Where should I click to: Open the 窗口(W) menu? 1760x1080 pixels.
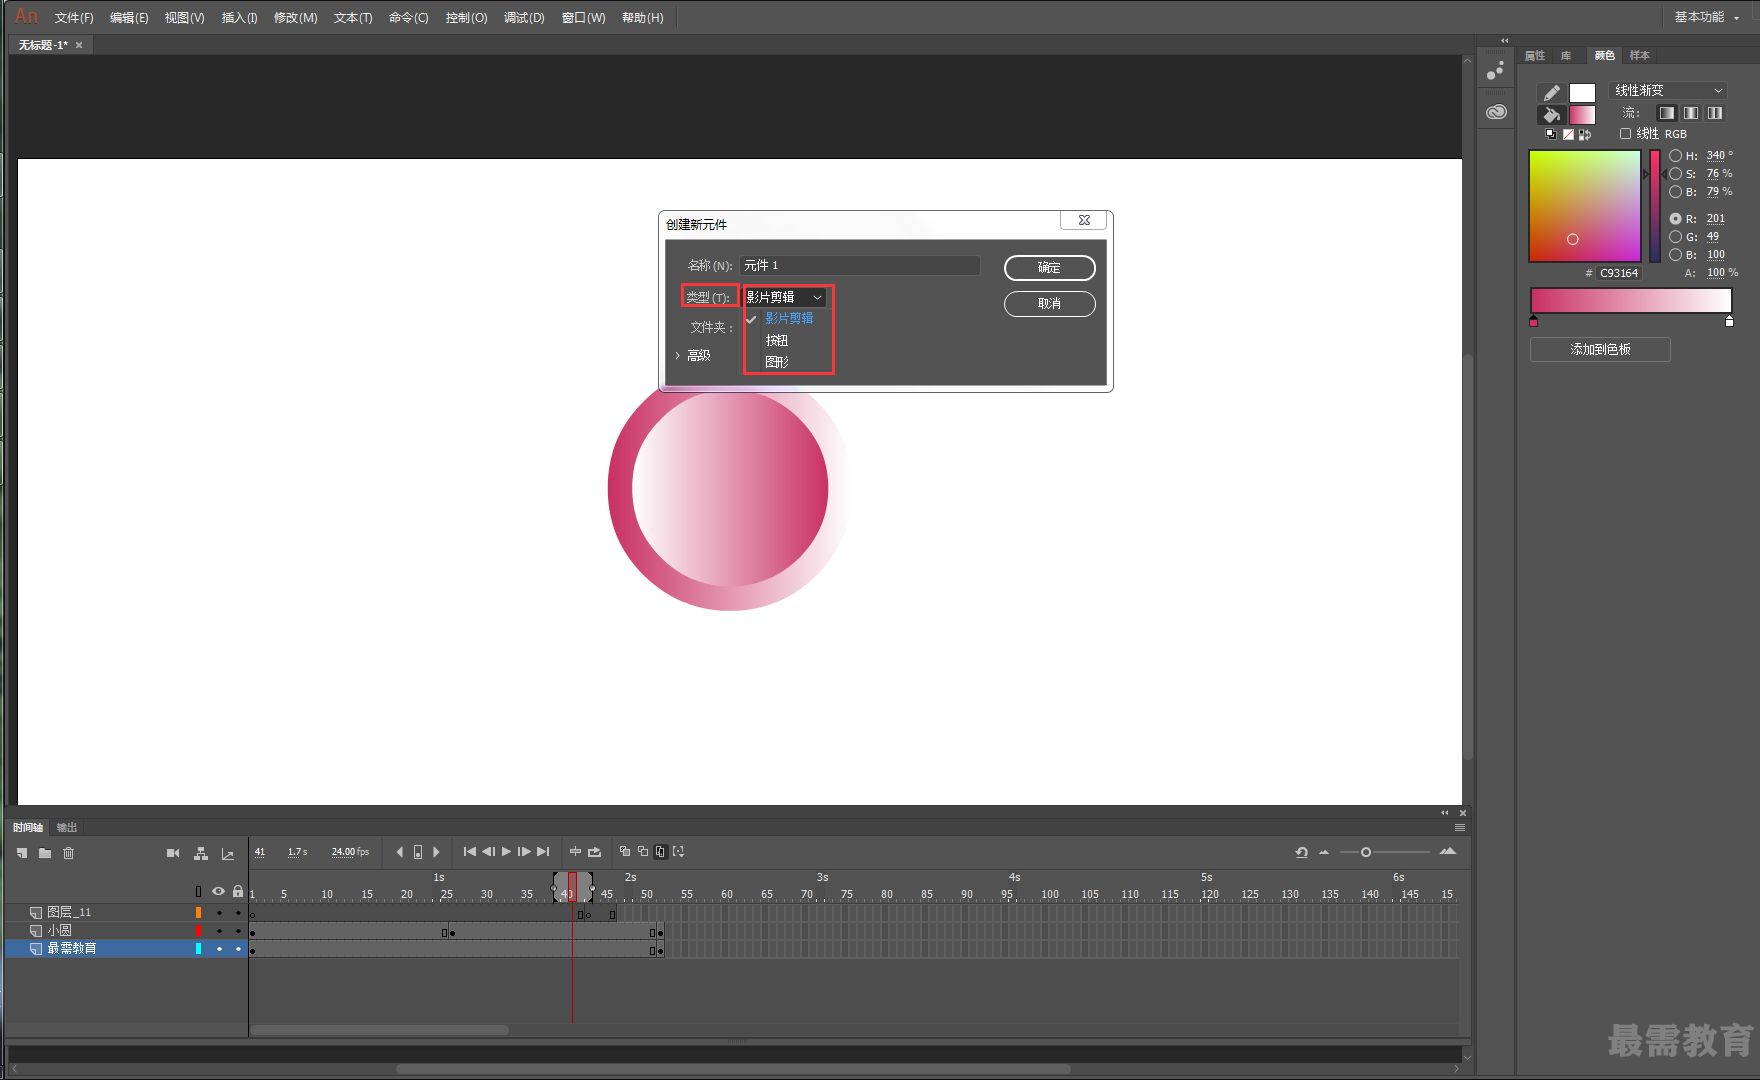click(584, 18)
